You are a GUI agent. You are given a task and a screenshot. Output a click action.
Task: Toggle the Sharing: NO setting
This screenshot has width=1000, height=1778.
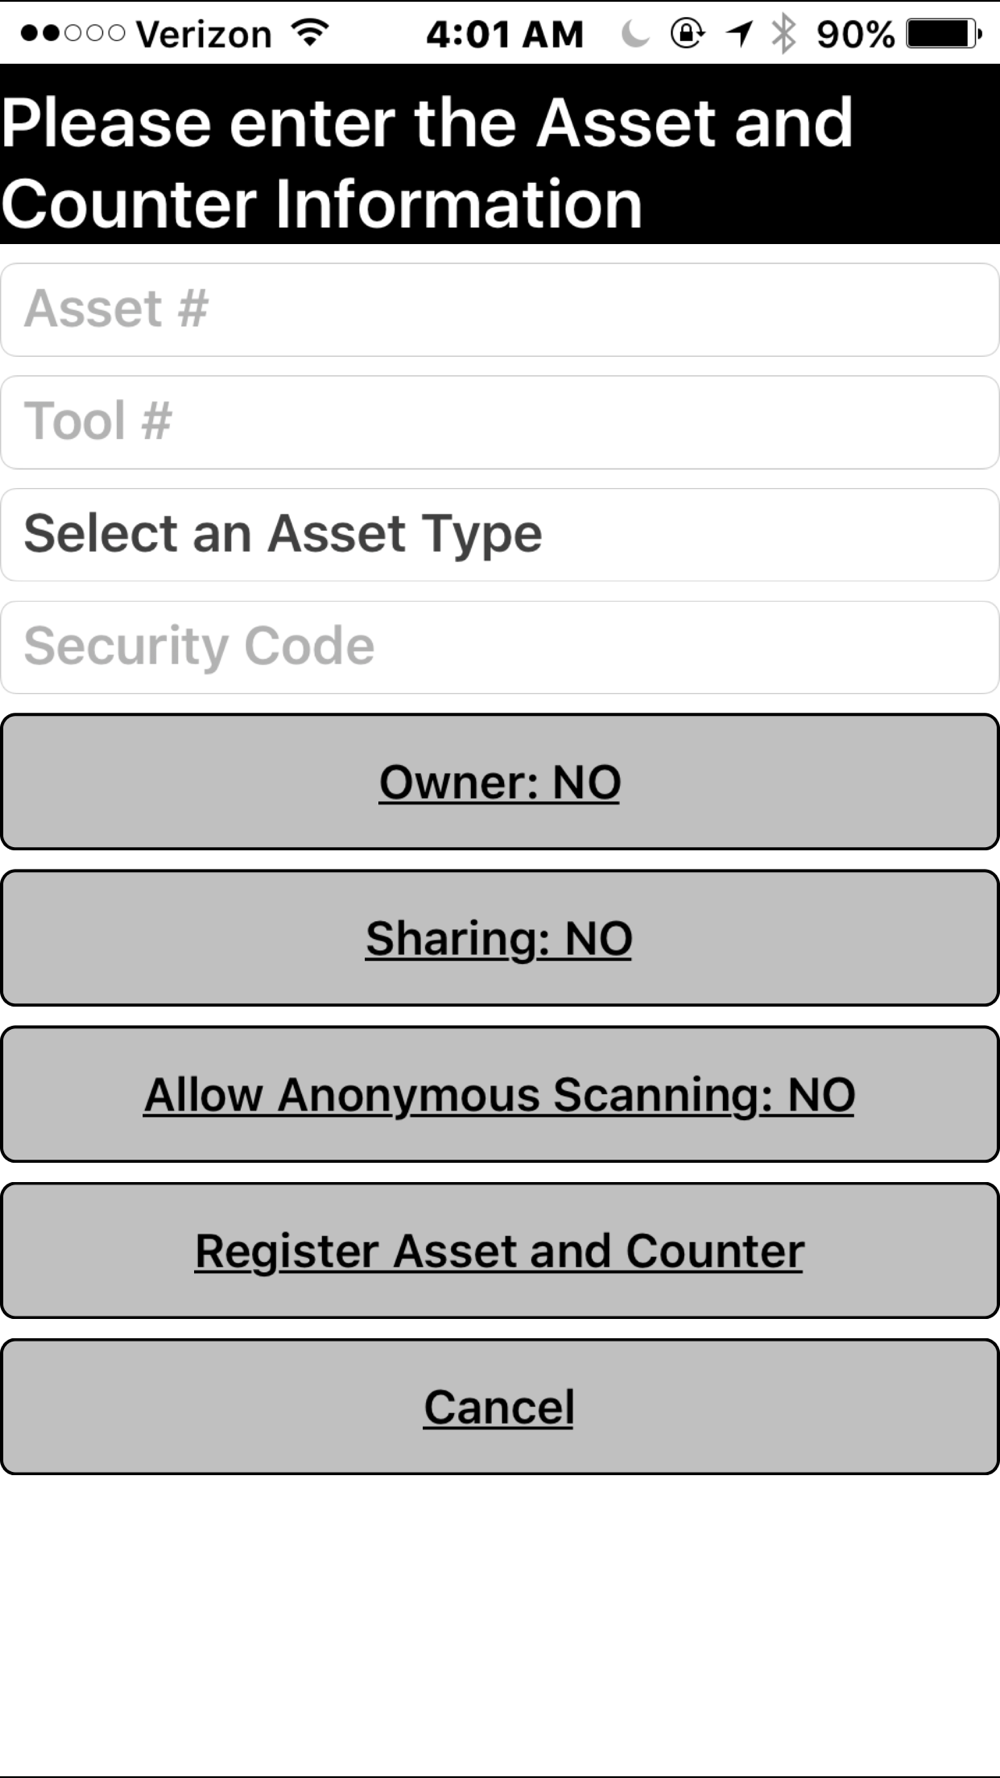click(500, 938)
